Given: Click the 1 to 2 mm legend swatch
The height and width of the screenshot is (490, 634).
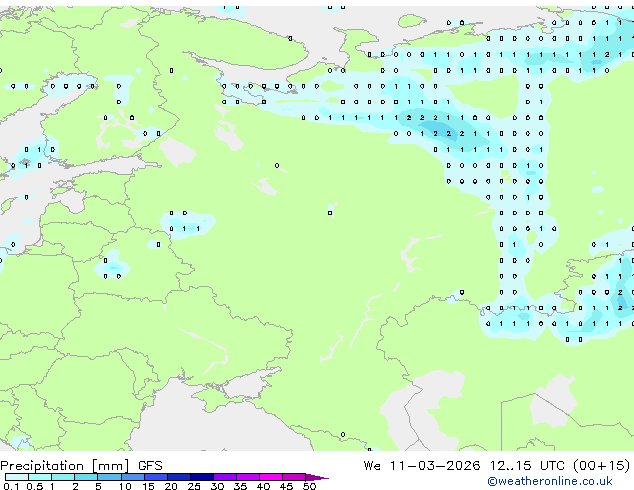Looking at the screenshot, I should [63, 477].
